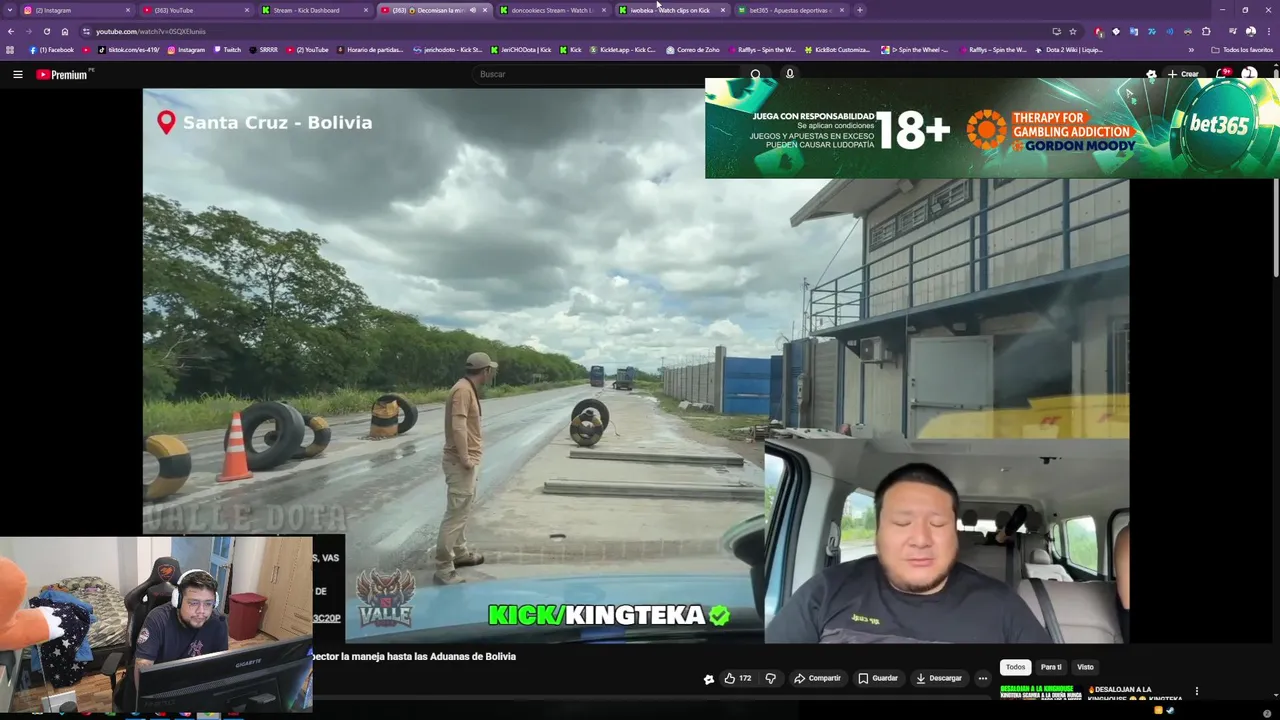
Task: Select the Todos filter chip
Action: (x=1015, y=667)
